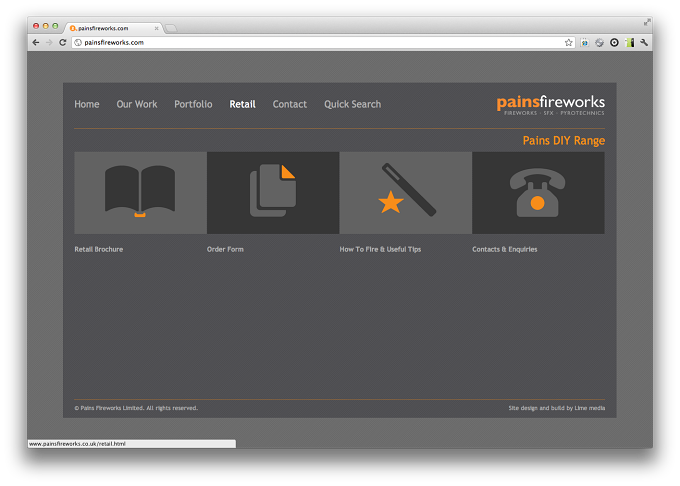Click the Retail Brochure text link
Image resolution: width=680 pixels, height=486 pixels.
[99, 249]
